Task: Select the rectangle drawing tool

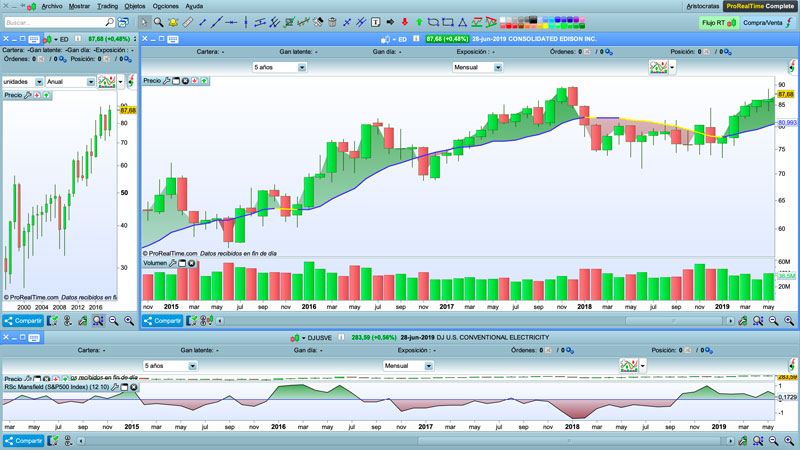Action: coord(448,22)
